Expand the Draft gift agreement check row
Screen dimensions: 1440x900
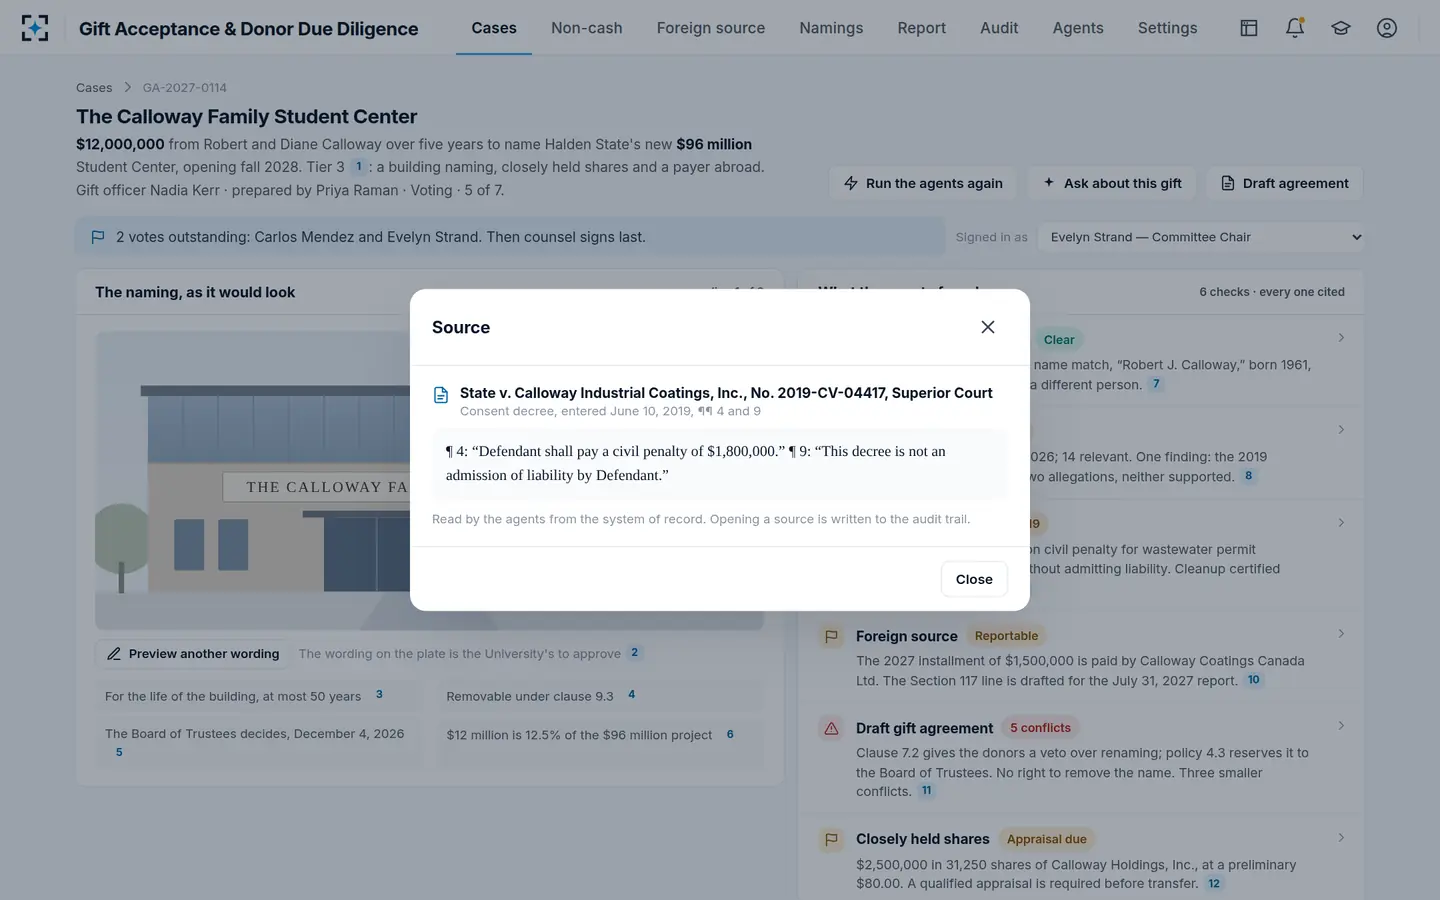click(x=1341, y=726)
